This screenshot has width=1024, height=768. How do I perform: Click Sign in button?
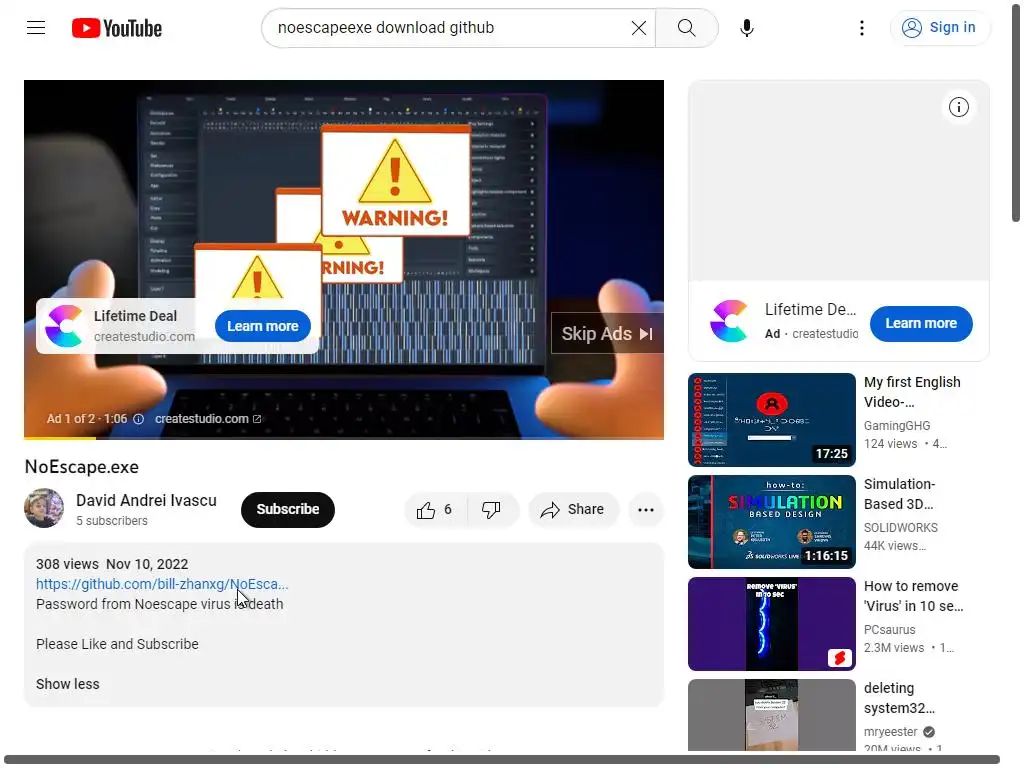tap(940, 27)
